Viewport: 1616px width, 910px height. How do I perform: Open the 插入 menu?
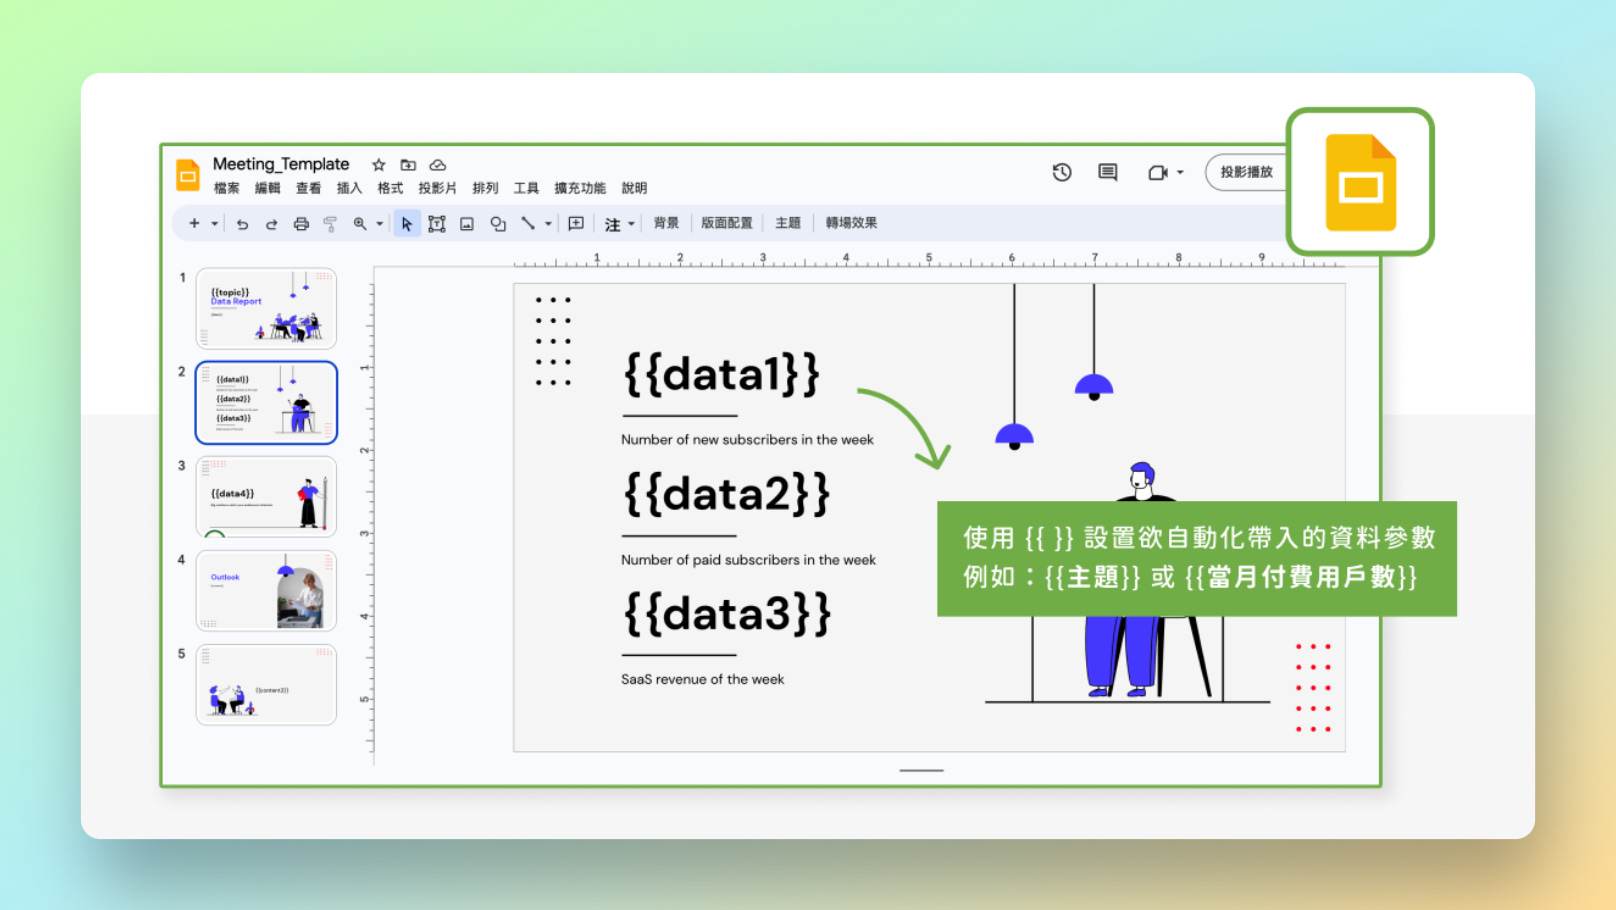(349, 188)
